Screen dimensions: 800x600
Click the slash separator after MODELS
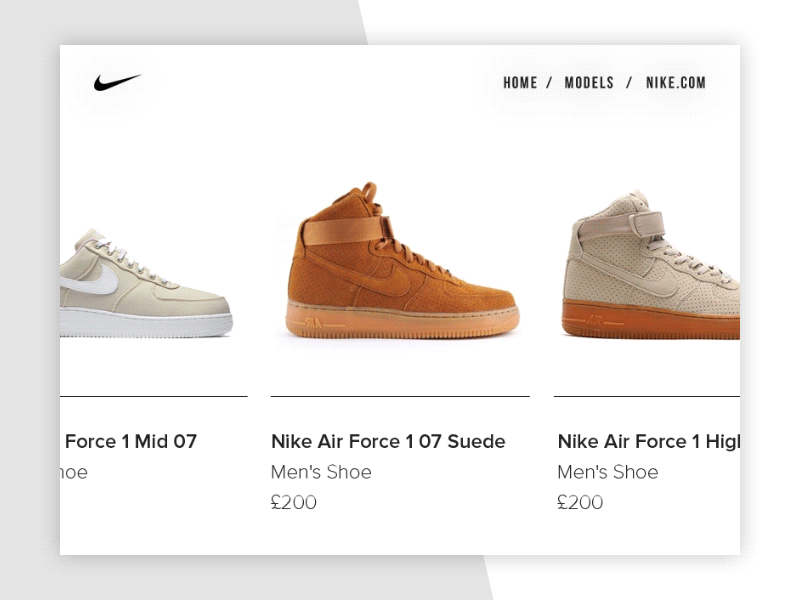629,83
